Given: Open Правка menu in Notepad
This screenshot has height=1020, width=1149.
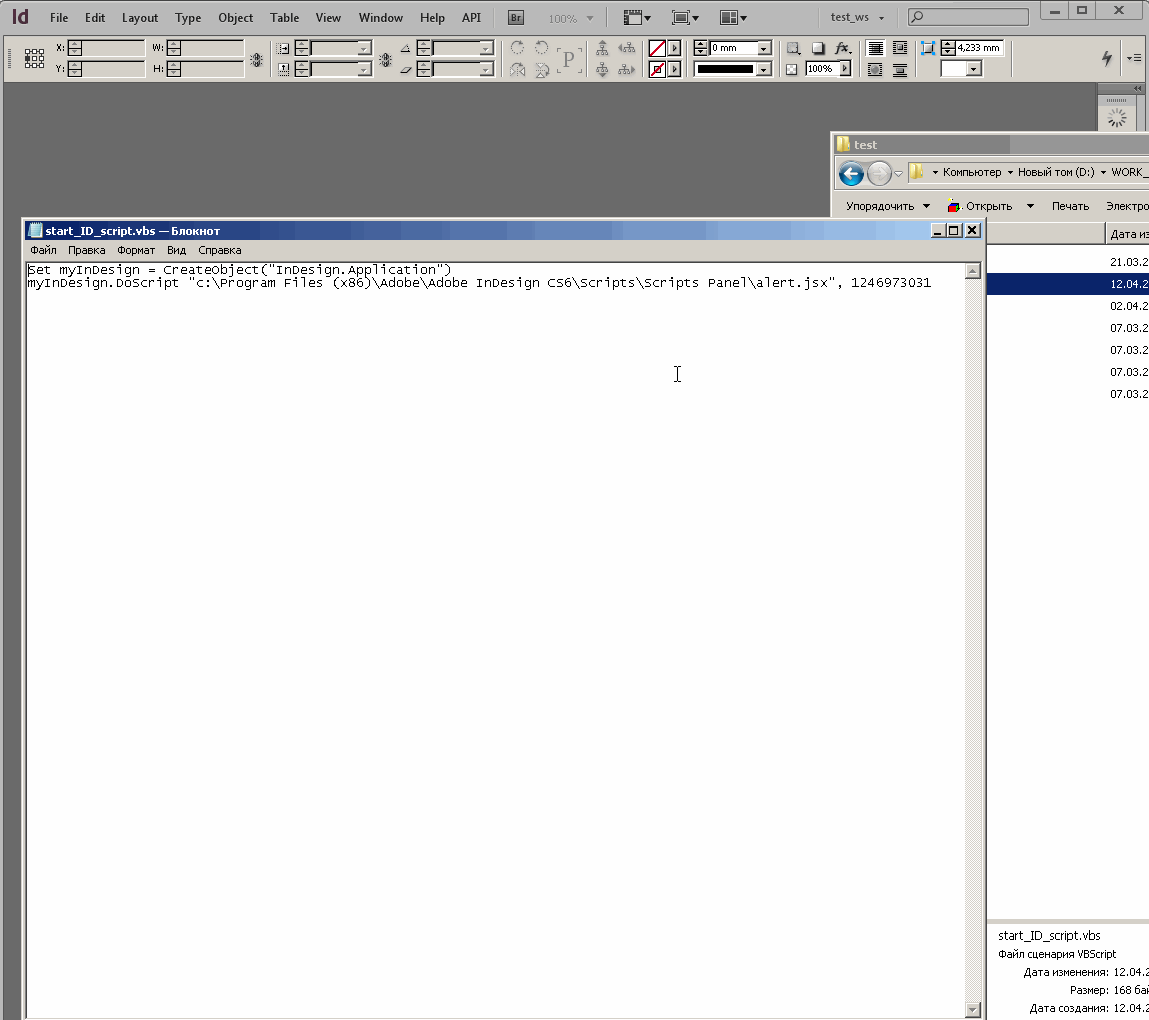Looking at the screenshot, I should 86,250.
